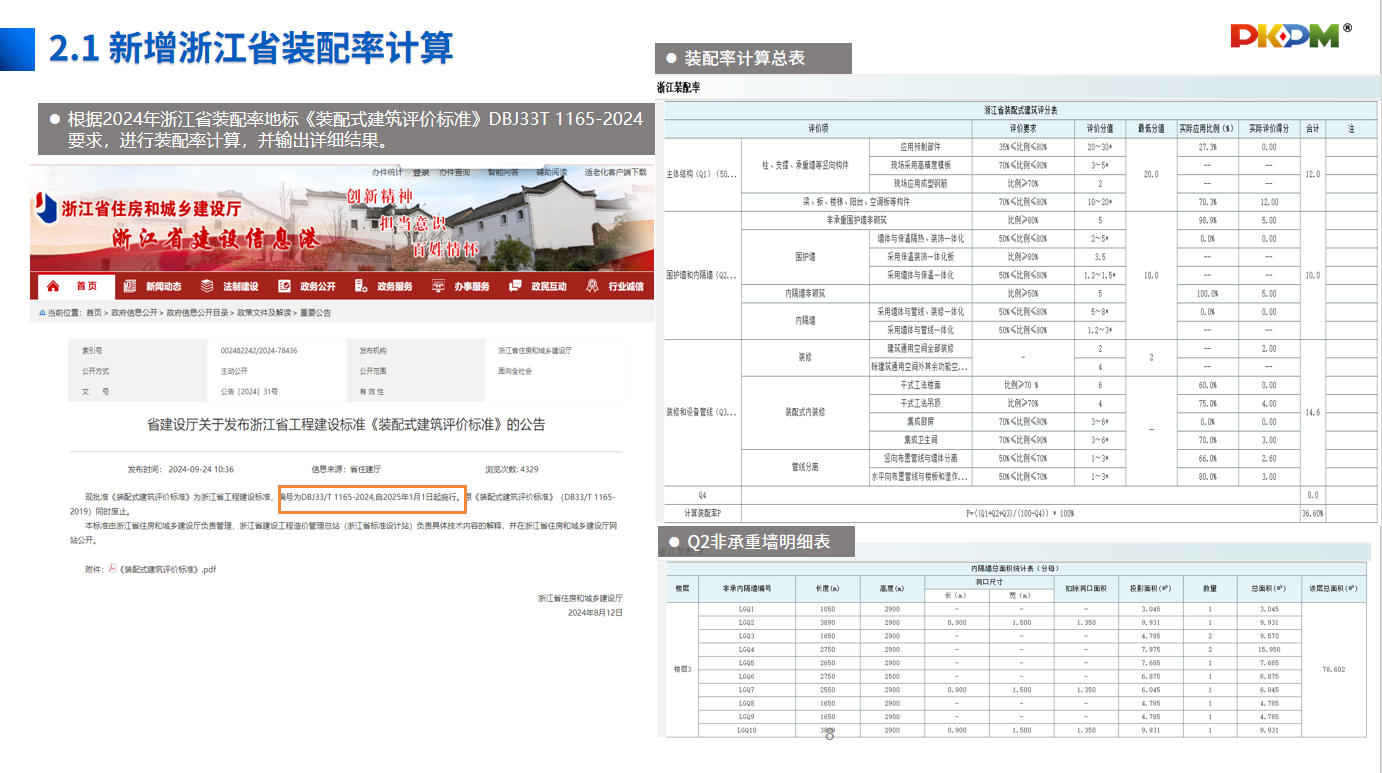Click the 78.602 floor total area value
This screenshot has height=773, width=1382.
(1333, 669)
